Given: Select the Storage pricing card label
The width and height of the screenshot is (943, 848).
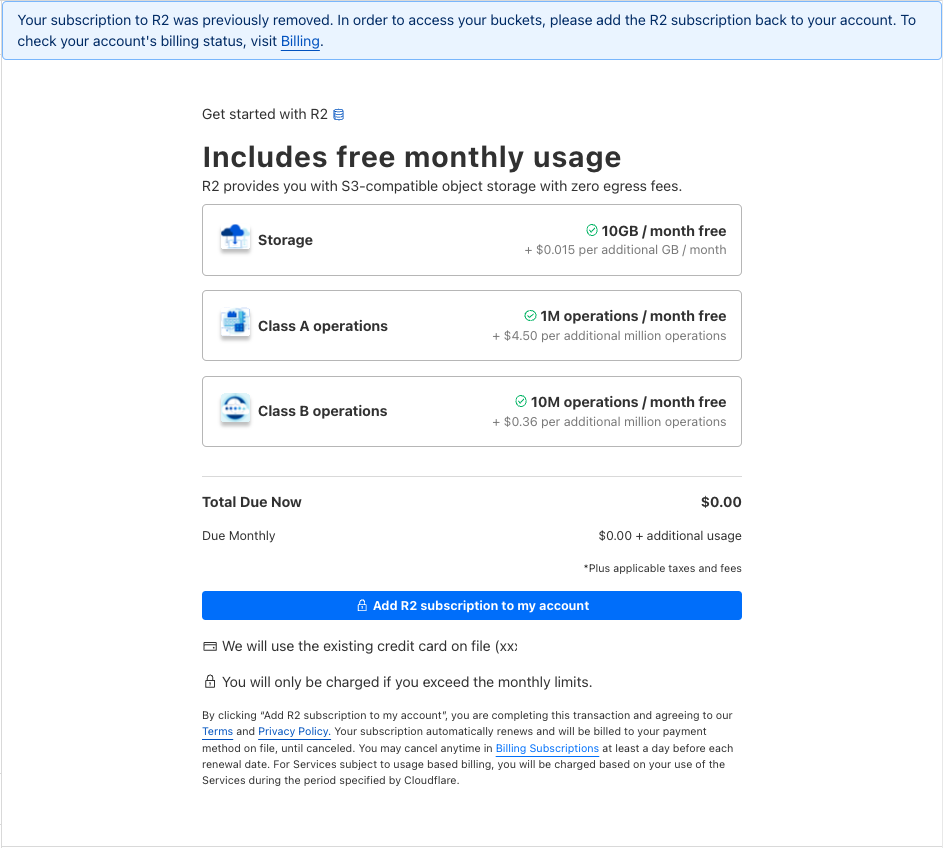Looking at the screenshot, I should click(285, 240).
